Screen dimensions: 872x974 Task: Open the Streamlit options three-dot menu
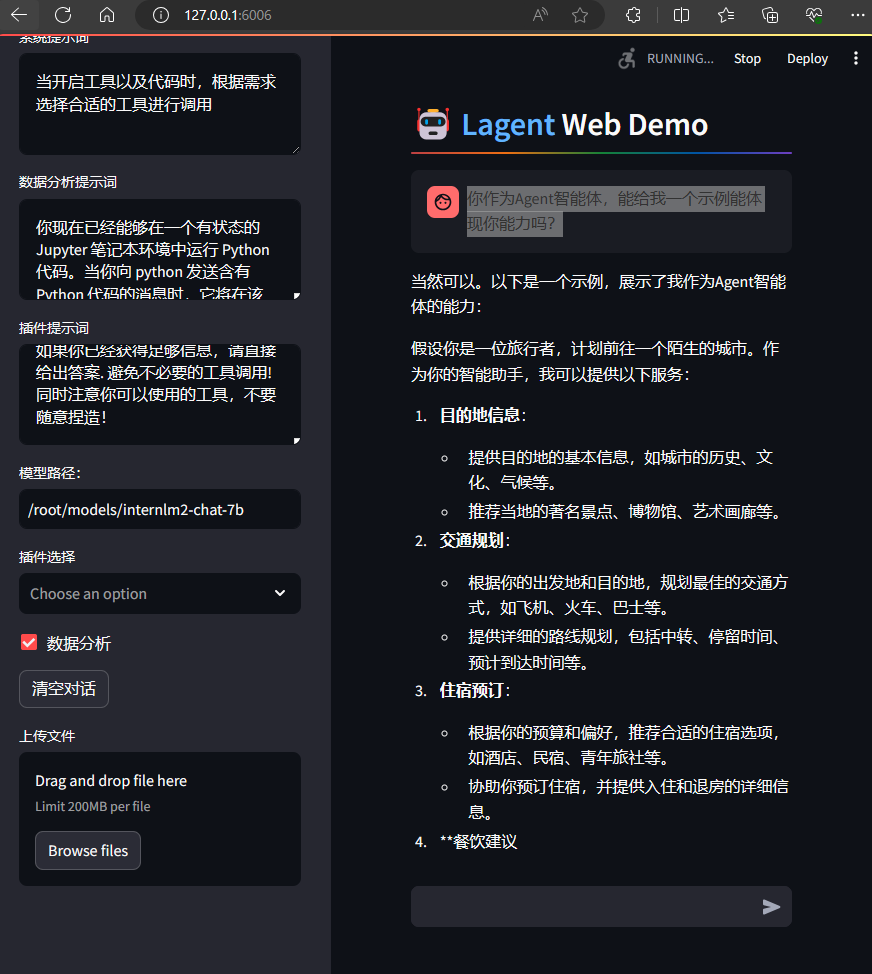click(x=855, y=59)
